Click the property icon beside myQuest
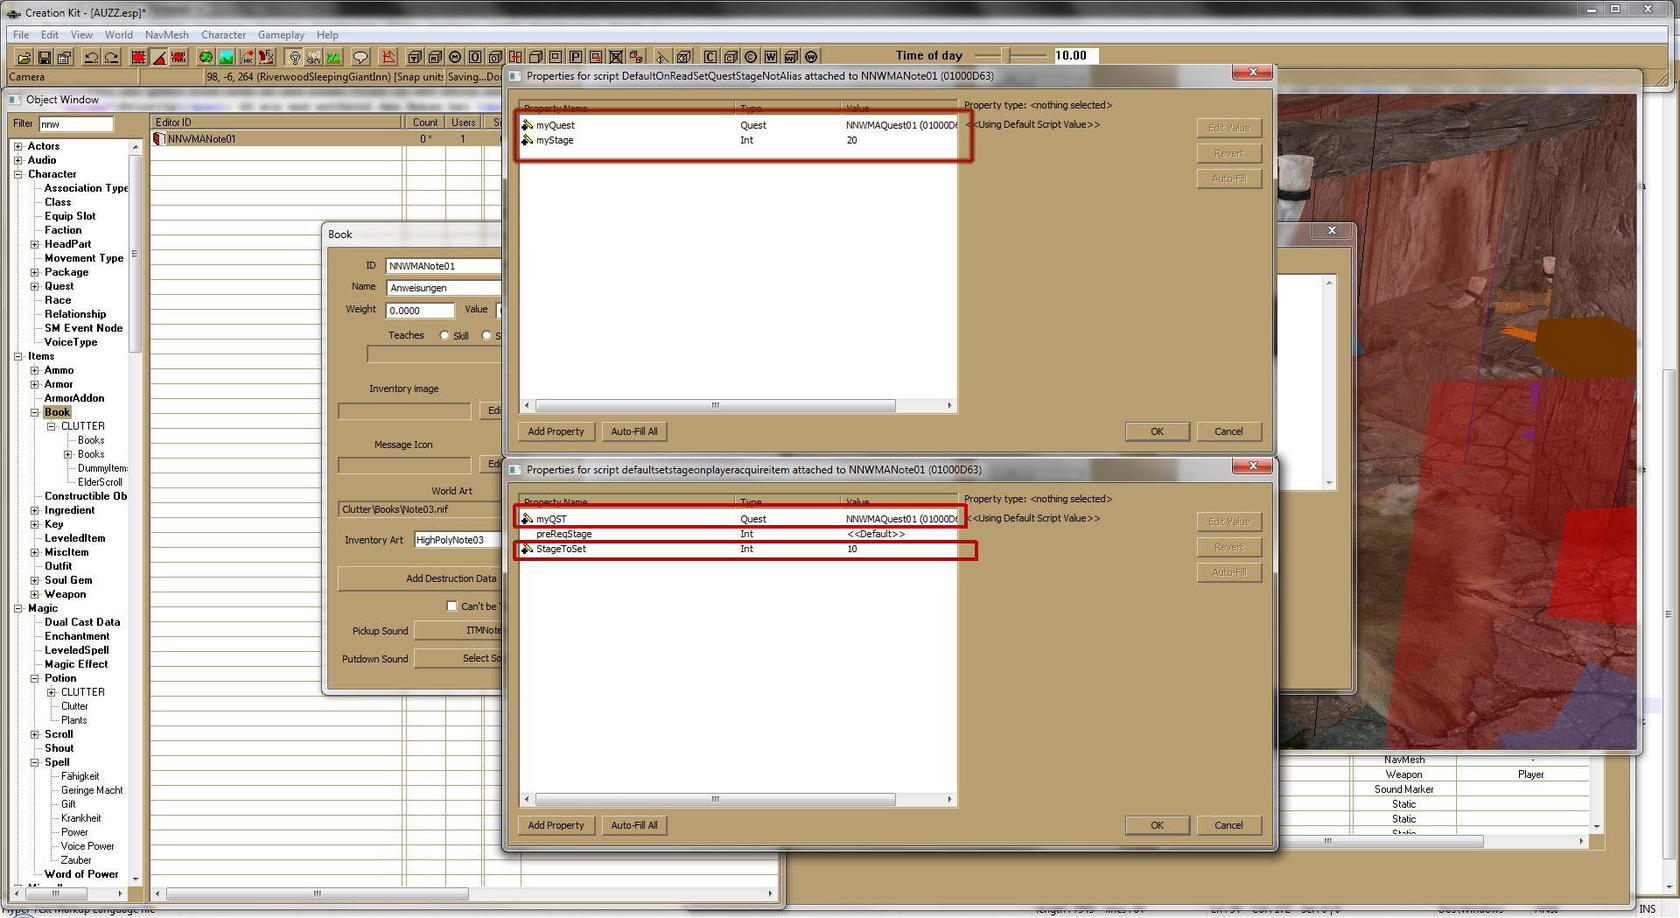The image size is (1680, 918). point(527,125)
